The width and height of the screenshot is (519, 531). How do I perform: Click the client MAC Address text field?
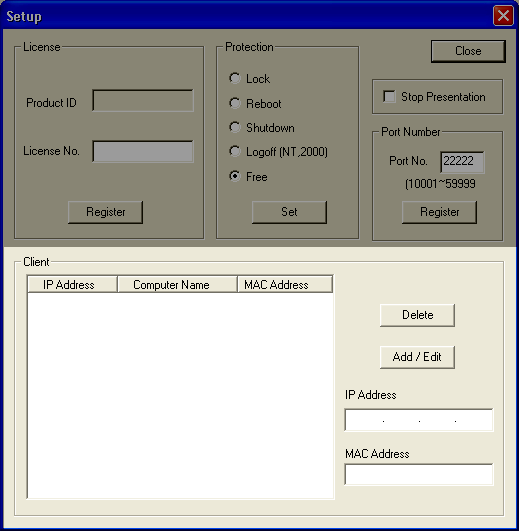[x=419, y=474]
